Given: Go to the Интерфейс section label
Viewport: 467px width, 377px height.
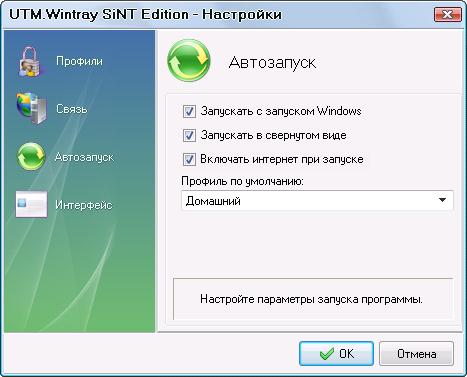Looking at the screenshot, I should (84, 205).
